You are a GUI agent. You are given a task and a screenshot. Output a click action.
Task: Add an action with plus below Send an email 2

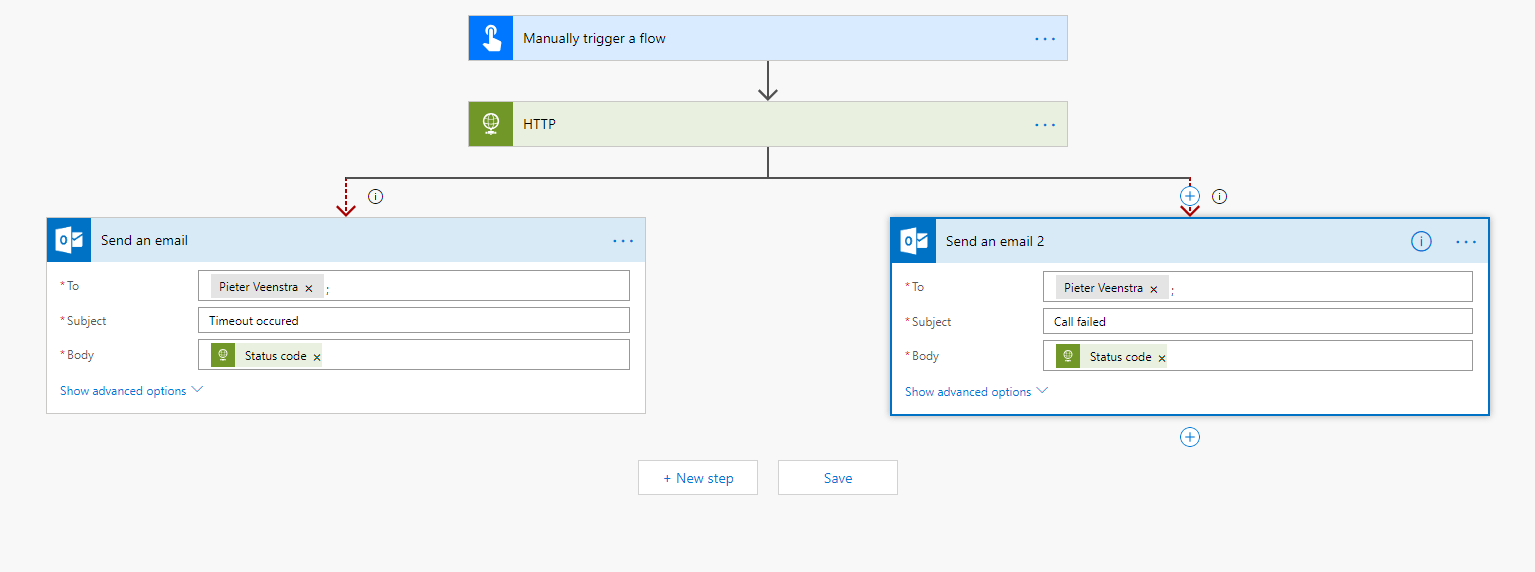pos(1189,437)
